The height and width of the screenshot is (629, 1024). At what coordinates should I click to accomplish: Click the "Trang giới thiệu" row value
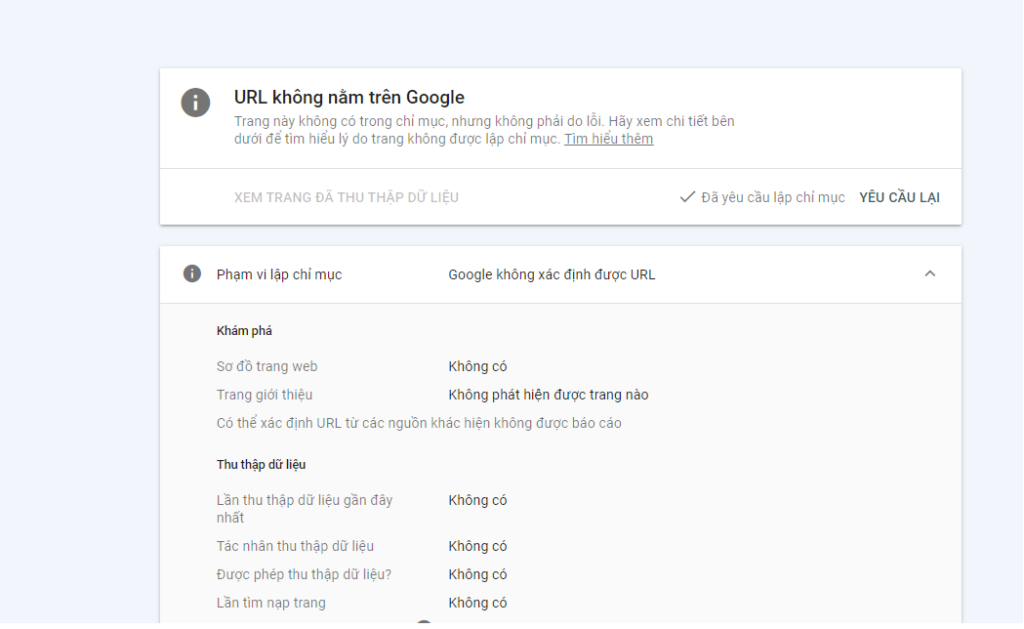coord(548,394)
